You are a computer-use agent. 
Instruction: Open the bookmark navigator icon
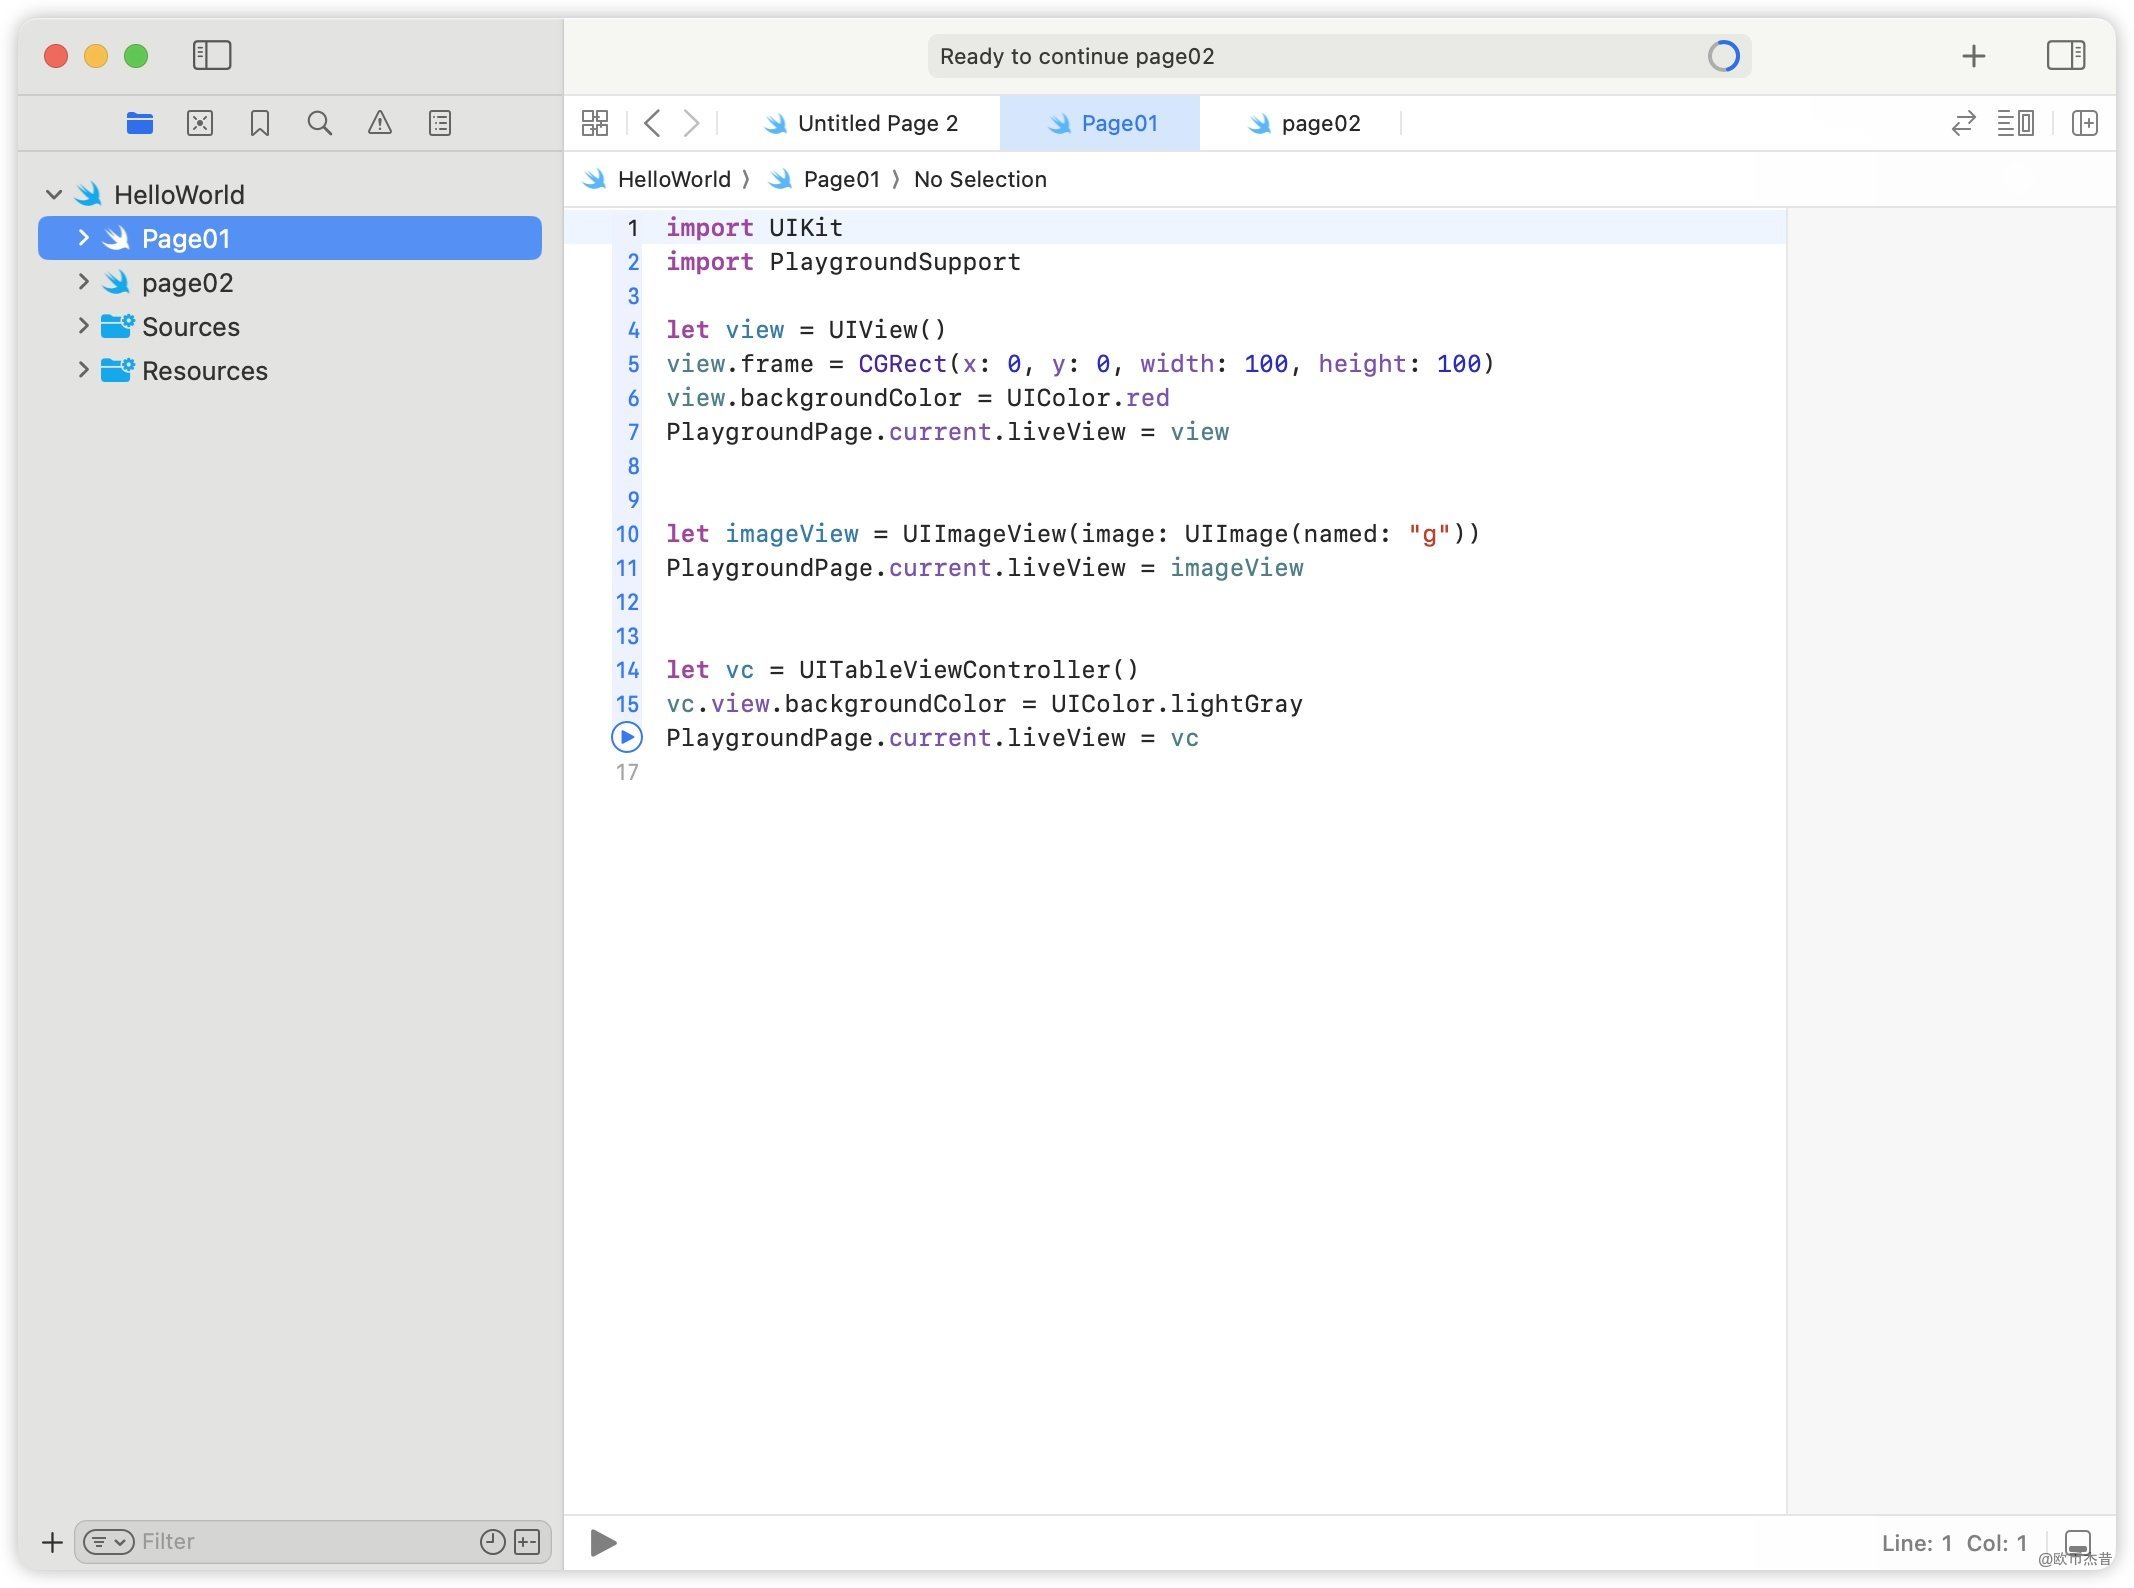260,123
